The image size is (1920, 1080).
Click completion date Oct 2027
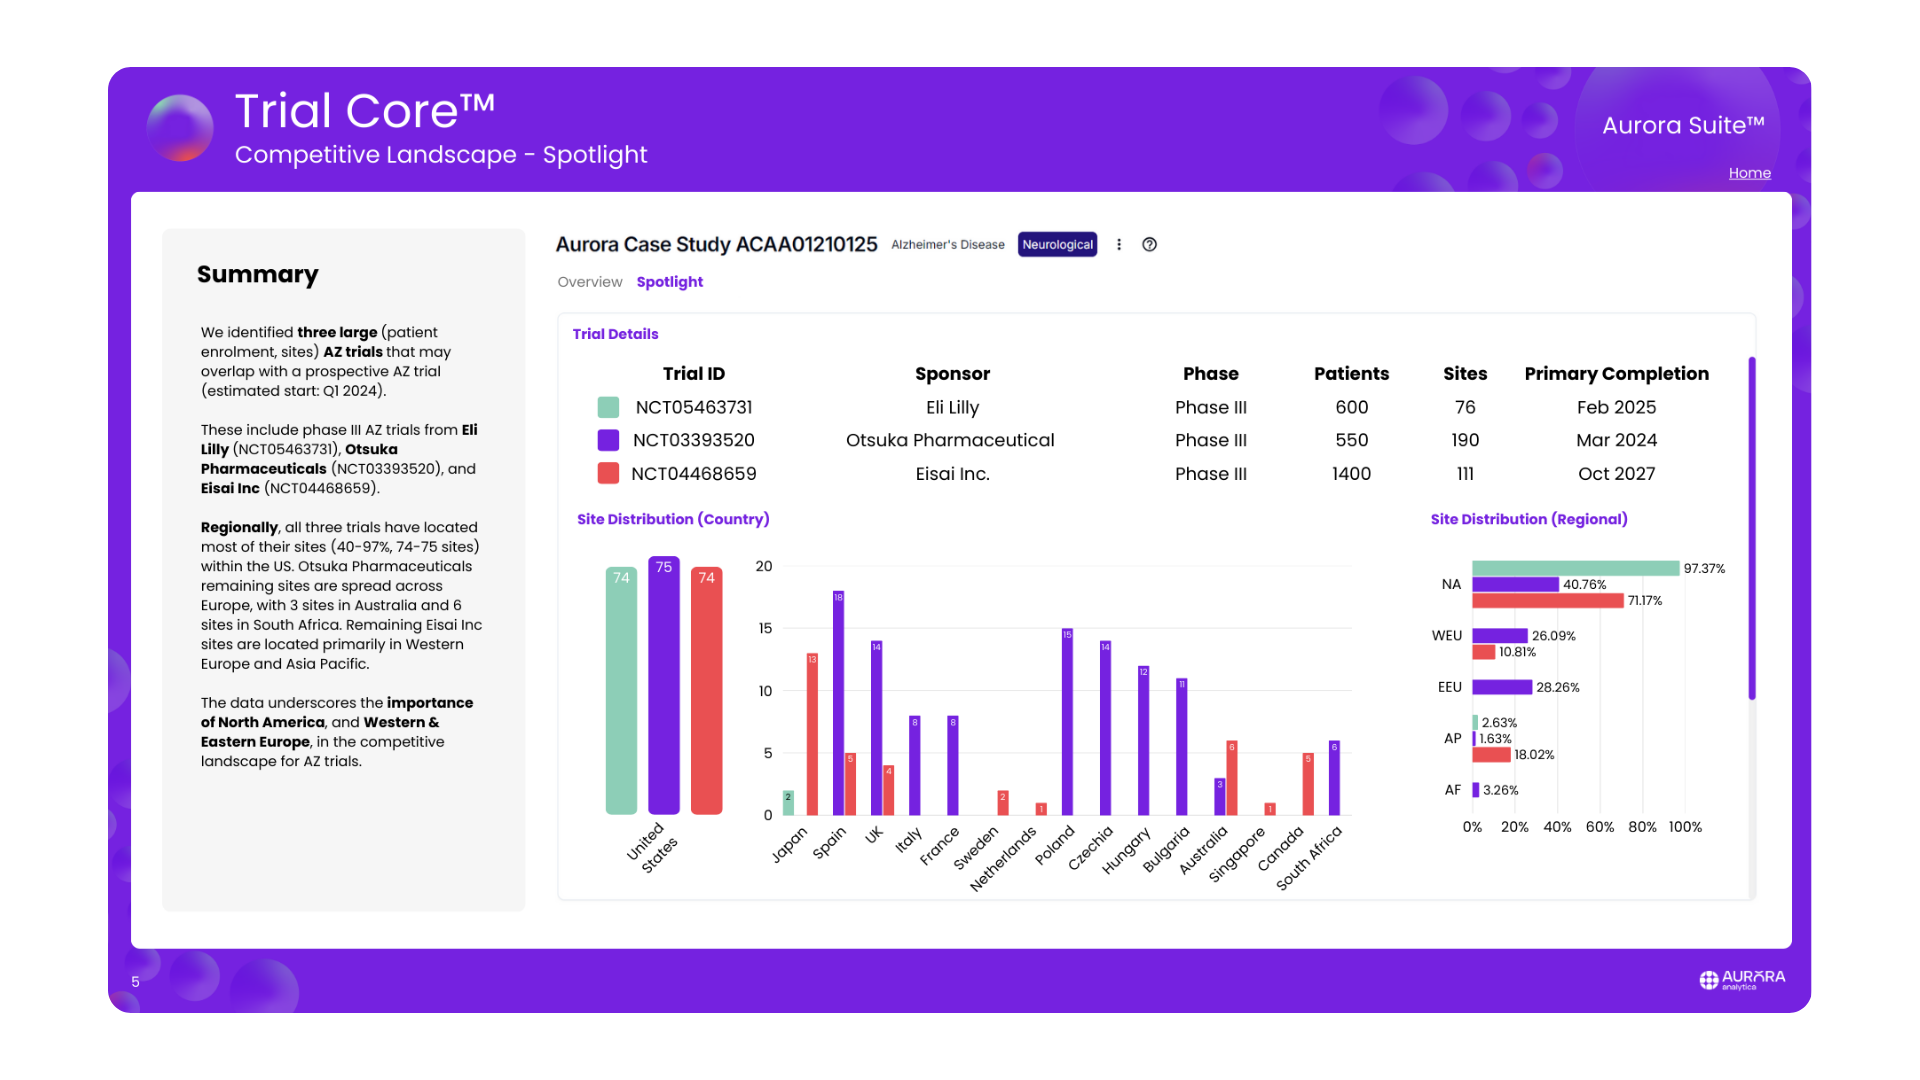click(1617, 474)
